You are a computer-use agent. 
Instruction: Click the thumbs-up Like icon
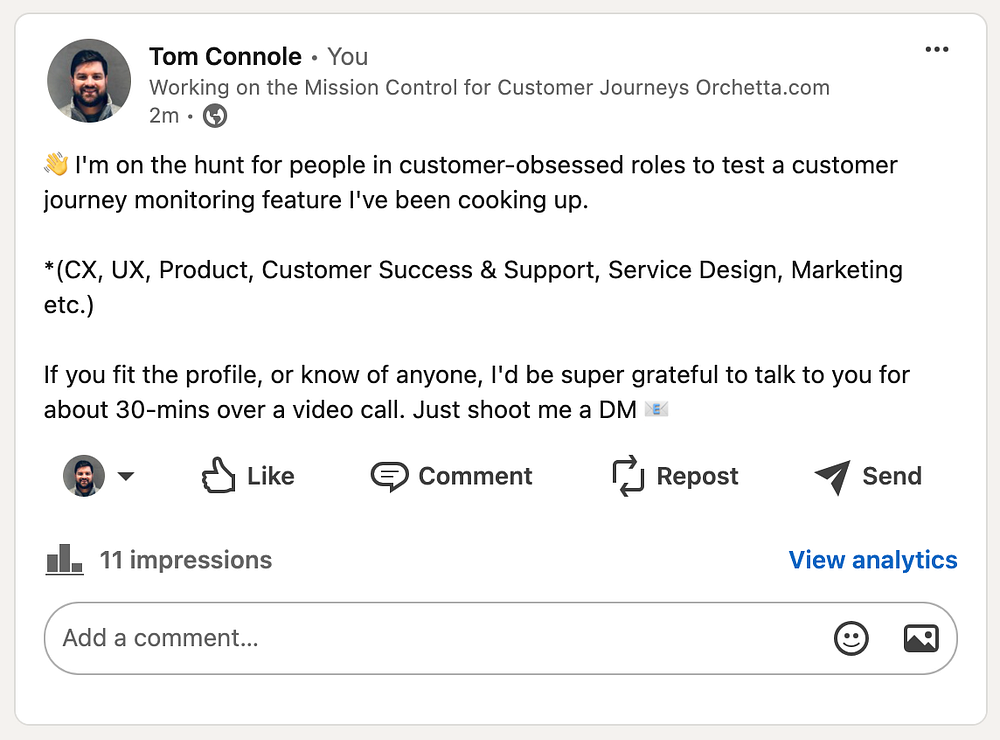(x=219, y=476)
